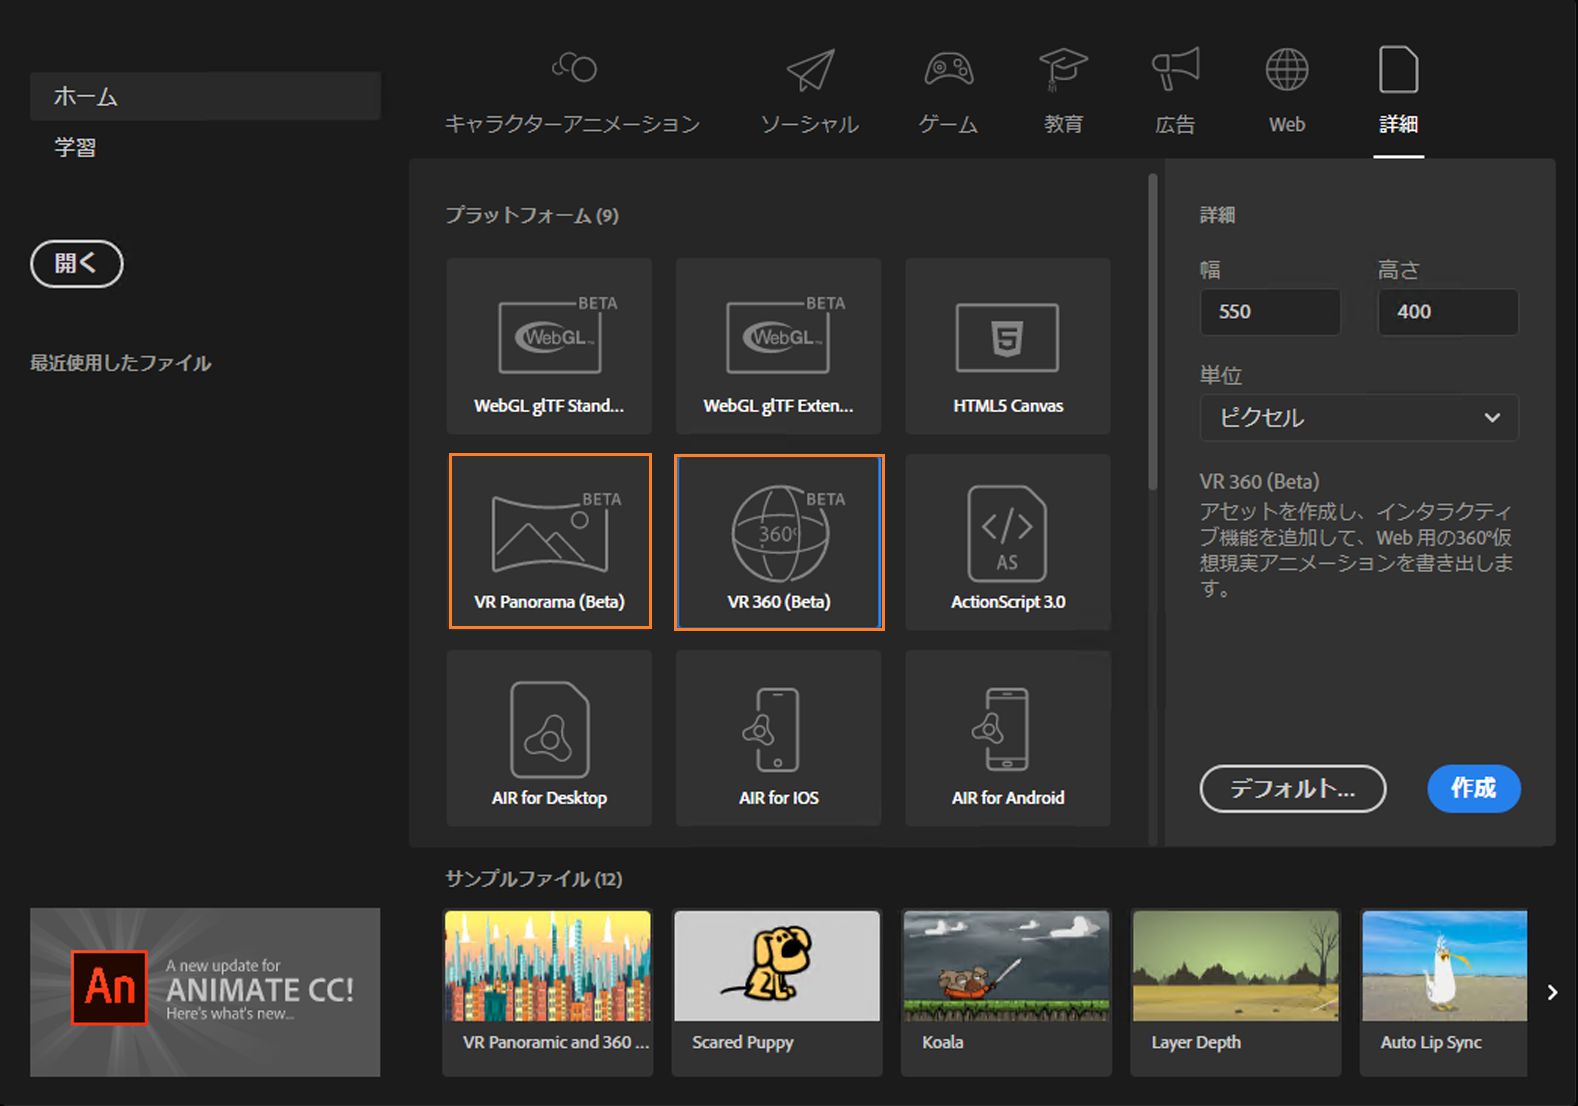The height and width of the screenshot is (1106, 1578).
Task: Click the 作成 create button
Action: pos(1474,788)
